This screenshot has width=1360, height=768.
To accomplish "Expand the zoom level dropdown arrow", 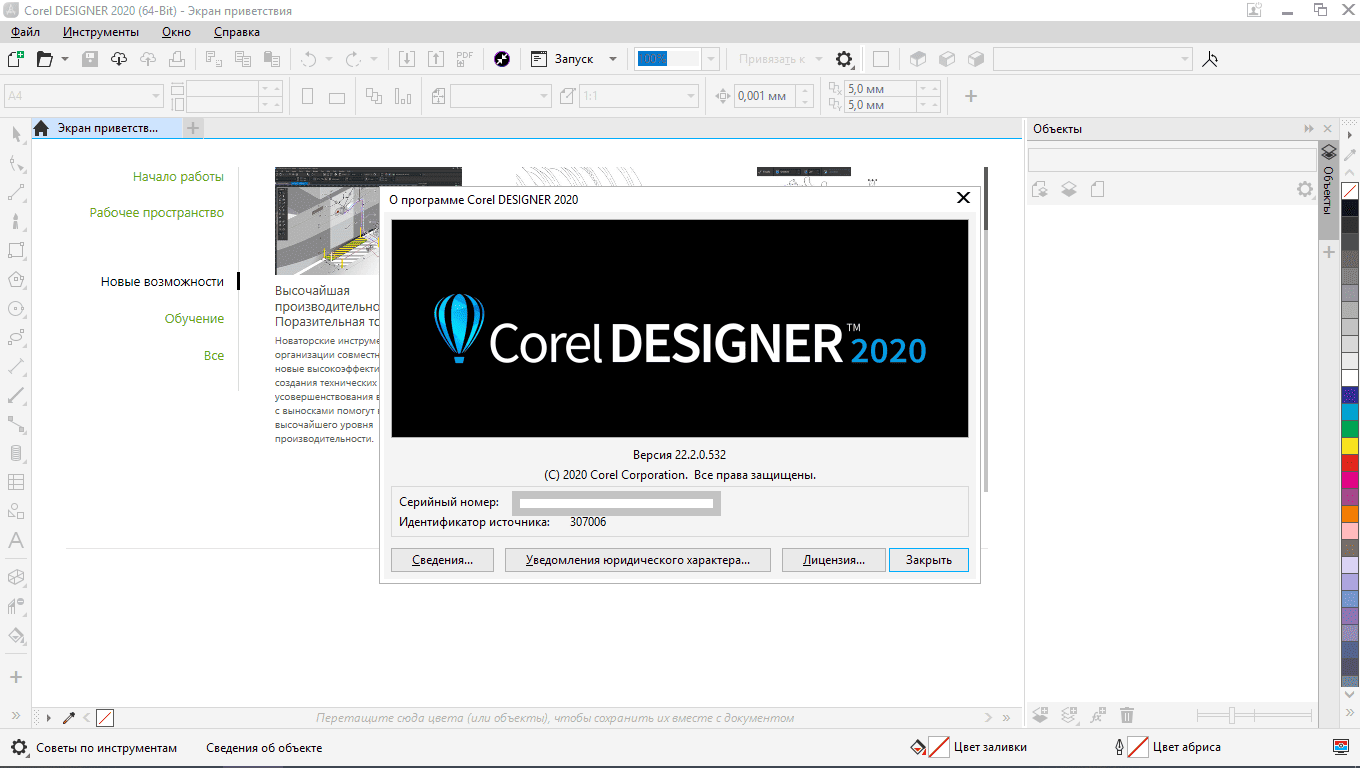I will click(711, 59).
